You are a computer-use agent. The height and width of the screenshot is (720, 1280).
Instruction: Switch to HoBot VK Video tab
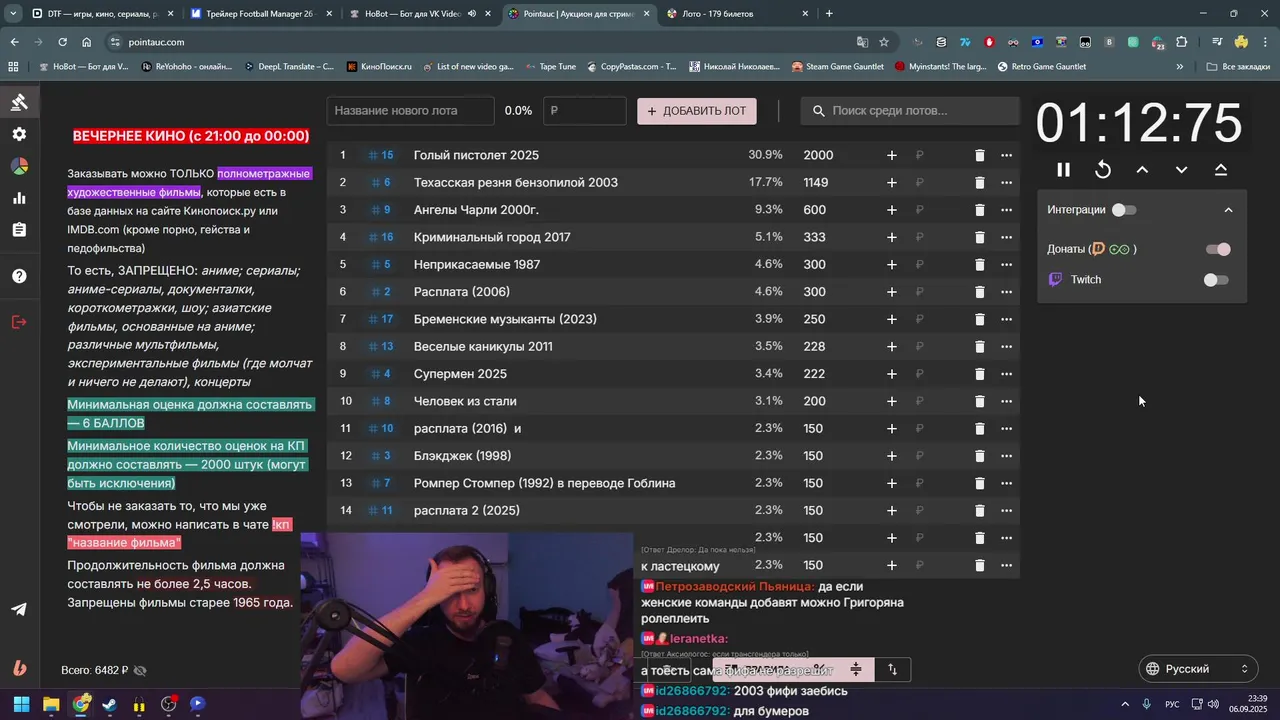pos(418,14)
